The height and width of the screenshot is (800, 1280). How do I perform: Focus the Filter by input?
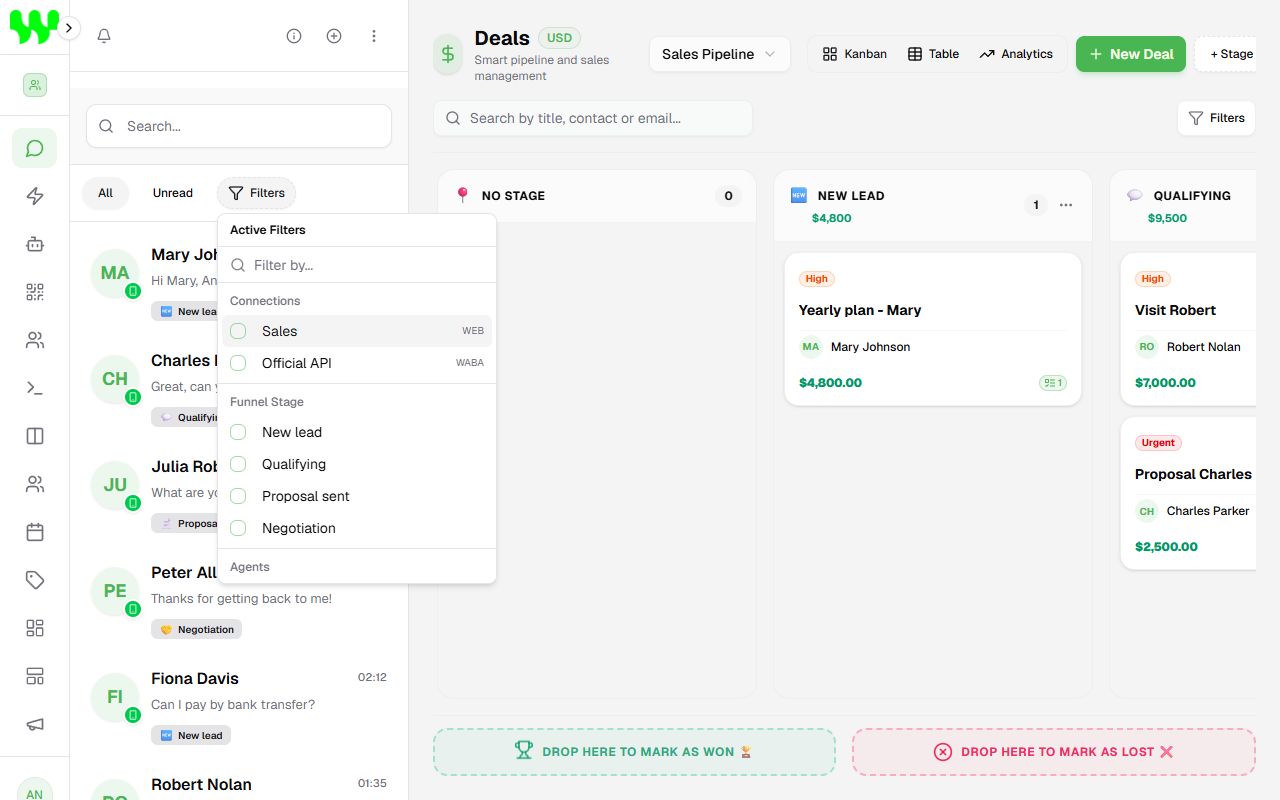[x=357, y=265]
